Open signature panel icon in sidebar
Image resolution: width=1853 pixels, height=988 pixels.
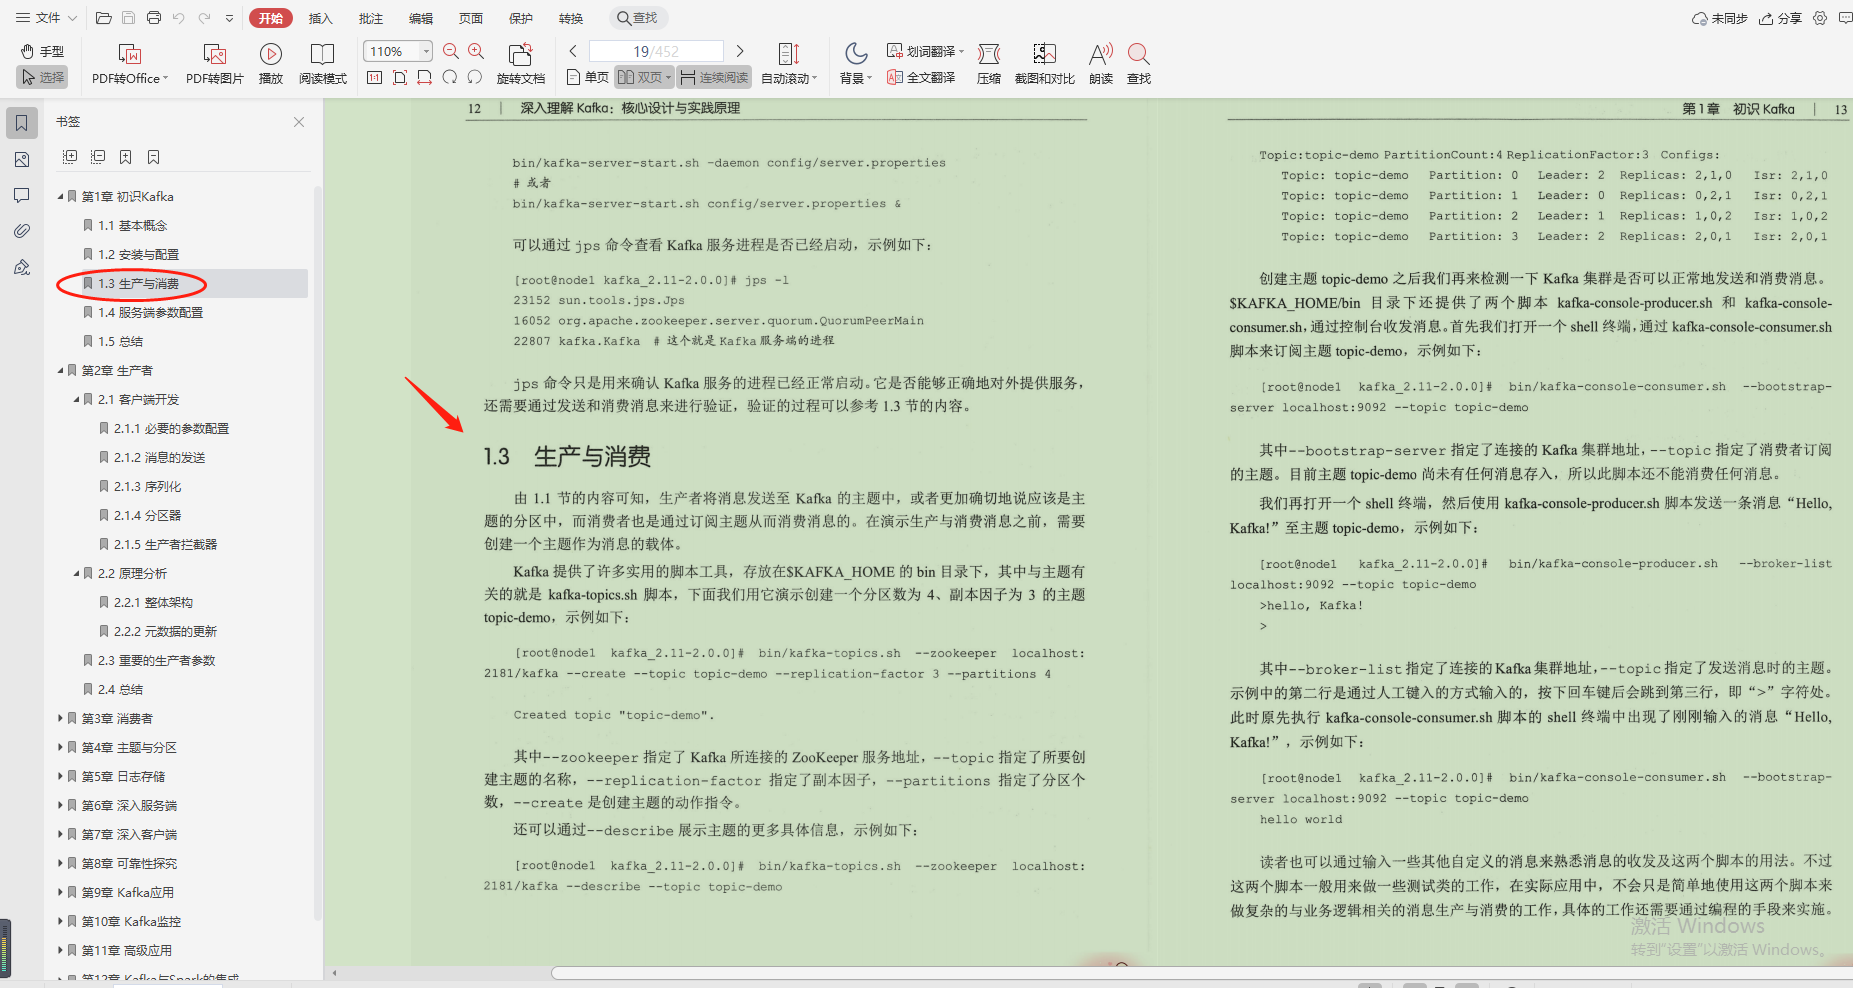[22, 267]
